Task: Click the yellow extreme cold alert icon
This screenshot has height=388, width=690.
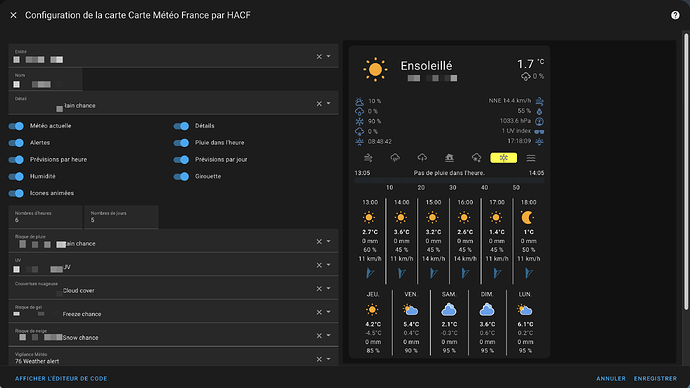Action: 503,157
